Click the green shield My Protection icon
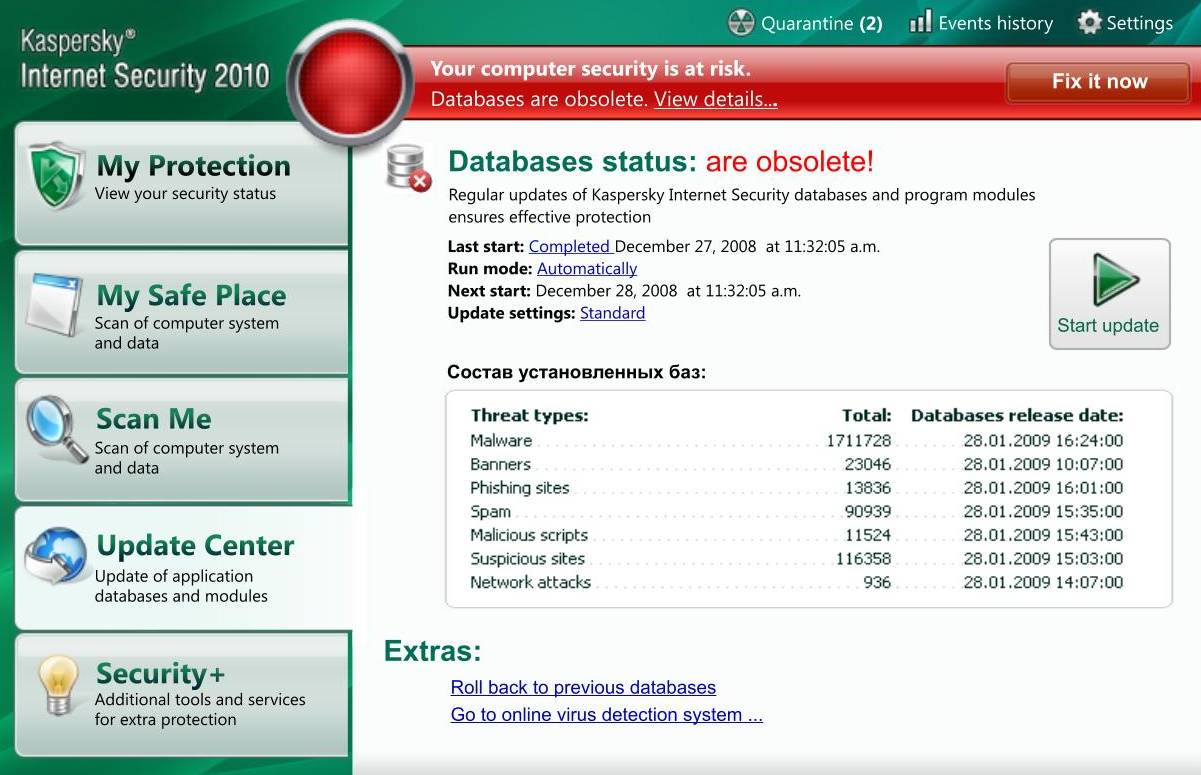1201x775 pixels. pos(54,176)
